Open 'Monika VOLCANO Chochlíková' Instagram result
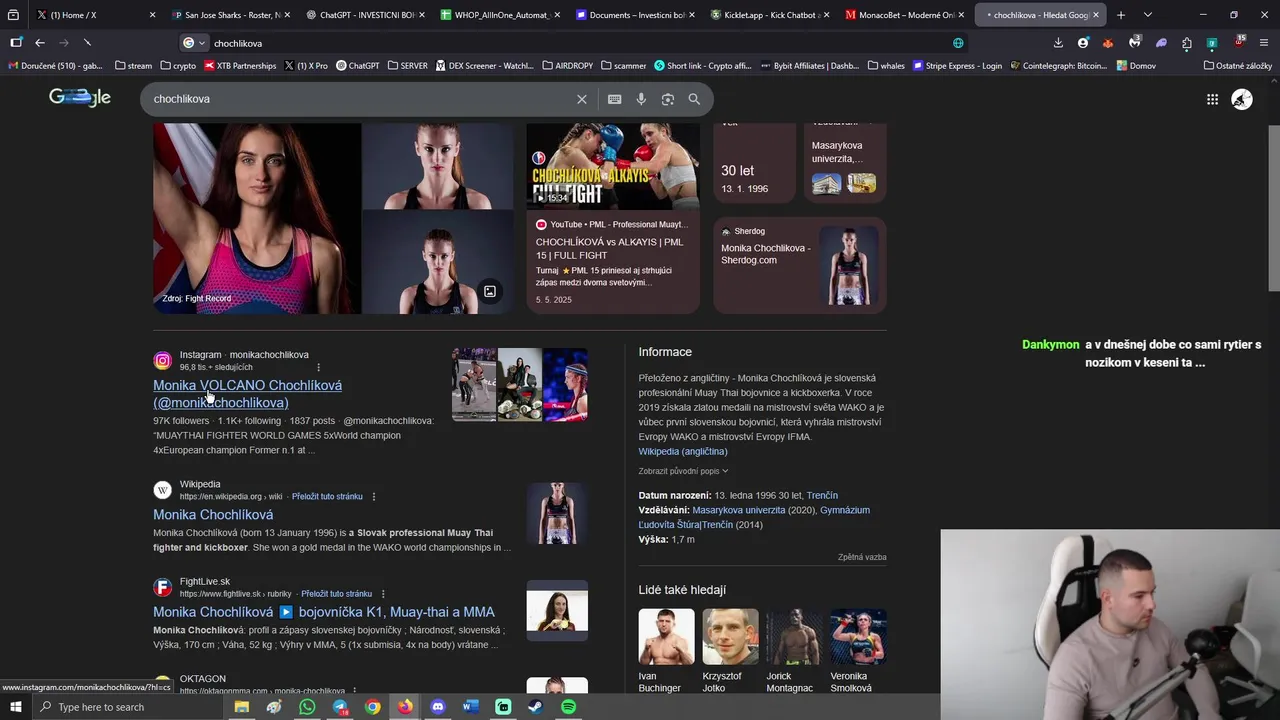Image resolution: width=1280 pixels, height=720 pixels. 247,394
